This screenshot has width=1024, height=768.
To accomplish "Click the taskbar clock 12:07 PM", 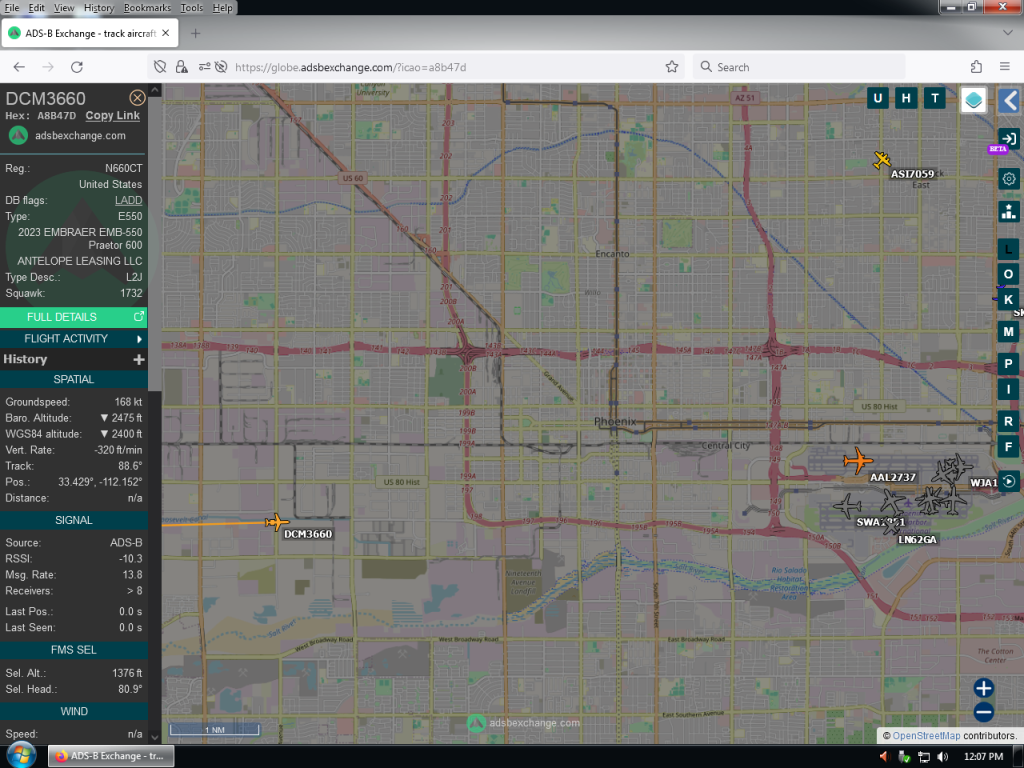I will (x=984, y=757).
